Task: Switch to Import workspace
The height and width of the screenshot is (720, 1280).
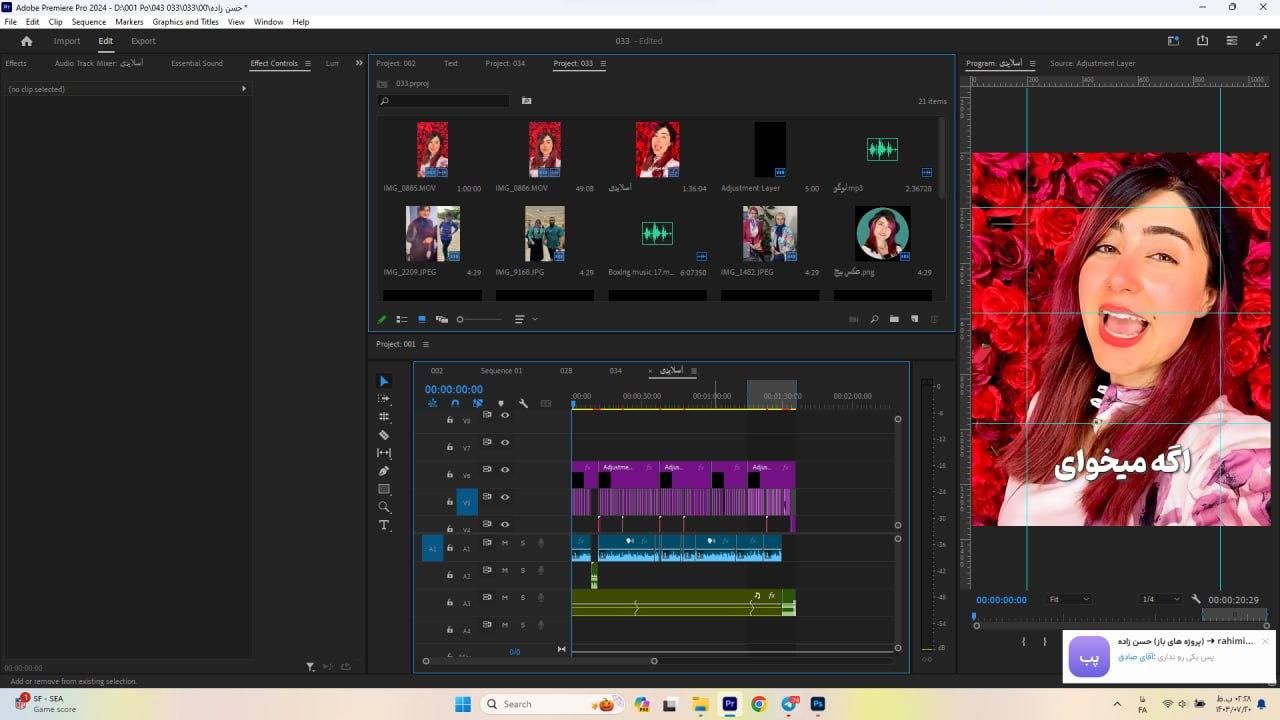Action: click(x=67, y=41)
